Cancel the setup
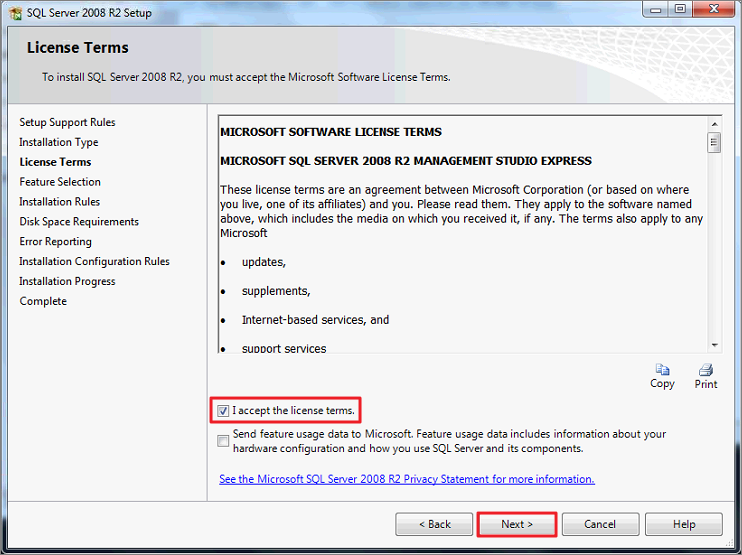The height and width of the screenshot is (555, 742). click(600, 524)
